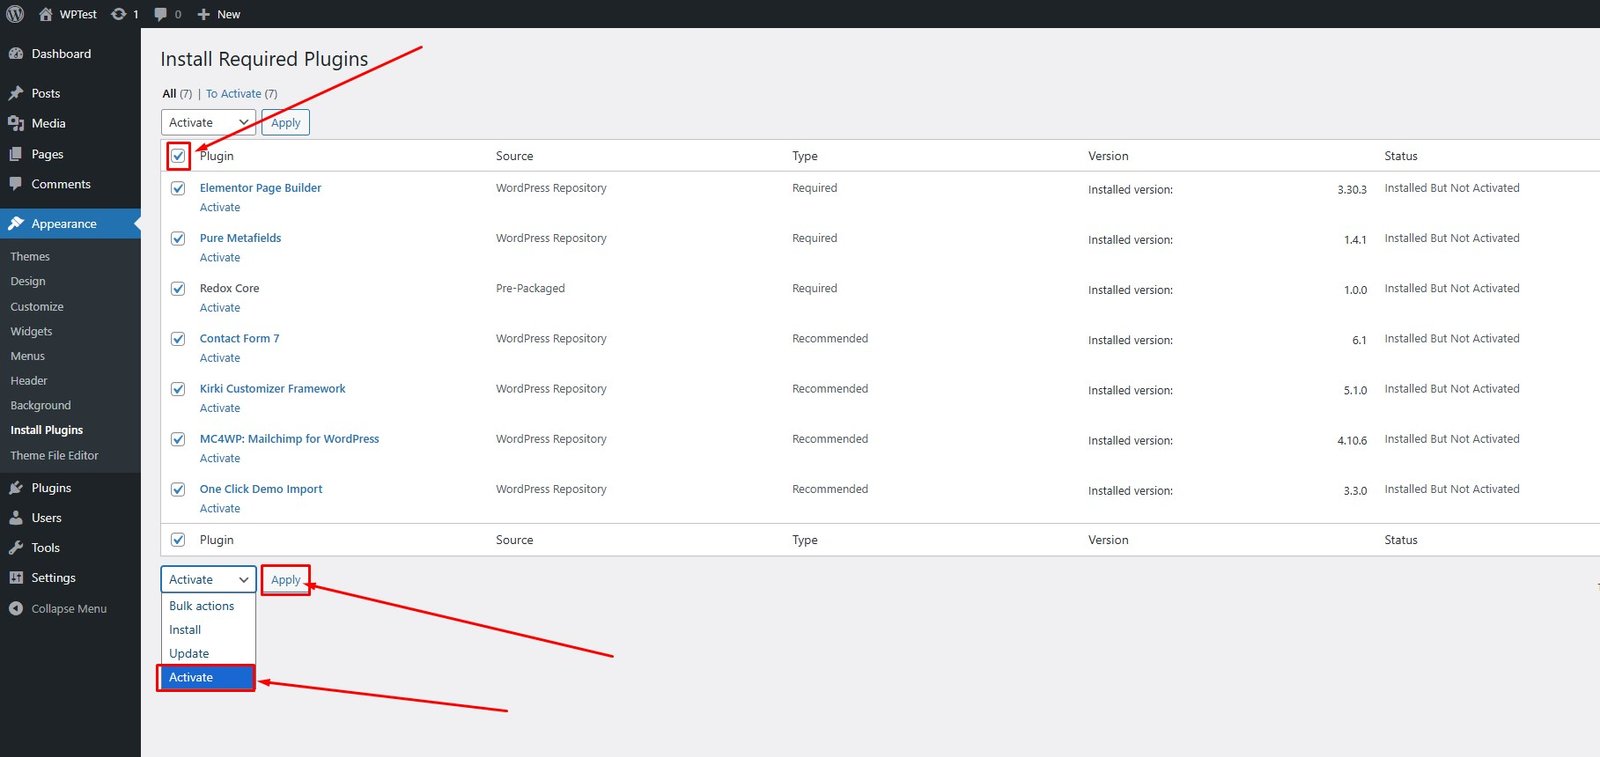This screenshot has height=757, width=1600.
Task: Choose Activate in dropdown list
Action: click(x=208, y=678)
